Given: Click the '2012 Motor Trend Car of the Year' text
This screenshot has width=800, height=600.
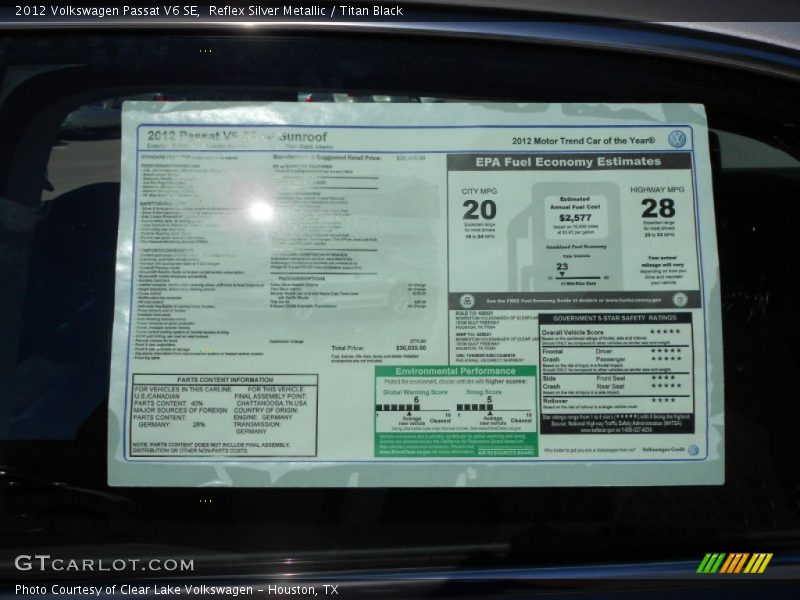Looking at the screenshot, I should (583, 141).
